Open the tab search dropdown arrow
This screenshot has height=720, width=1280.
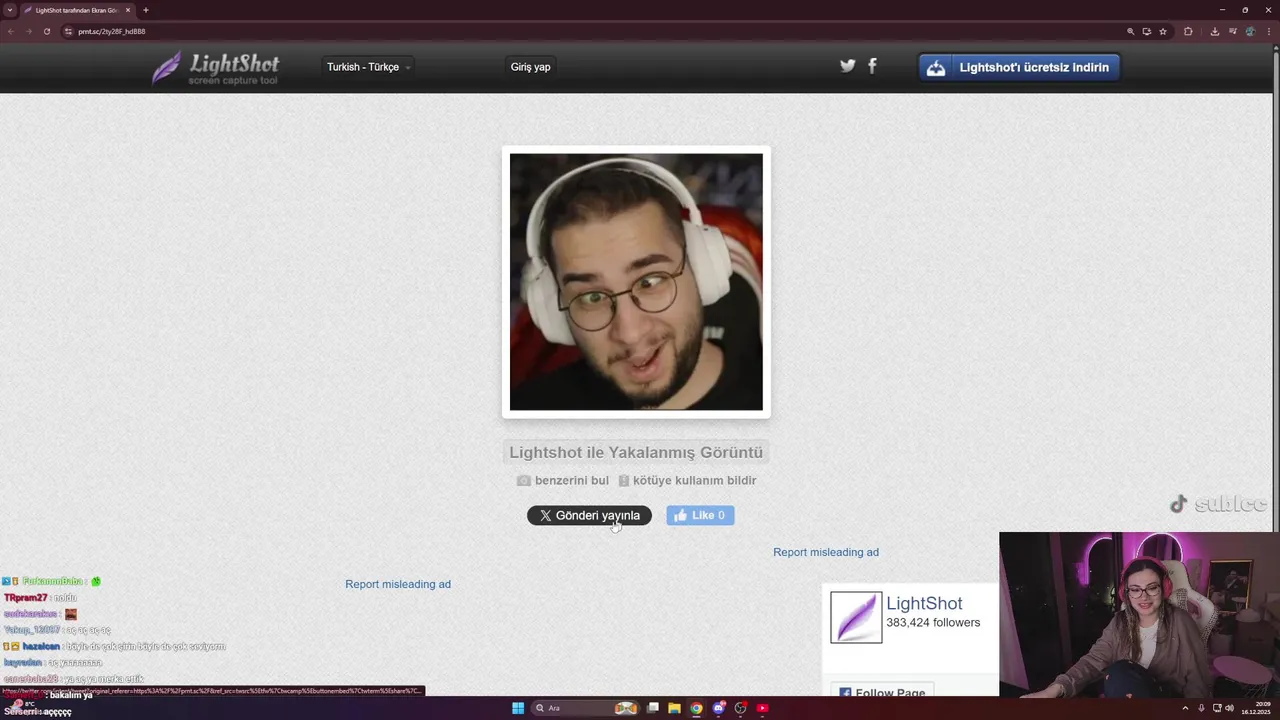pos(9,10)
